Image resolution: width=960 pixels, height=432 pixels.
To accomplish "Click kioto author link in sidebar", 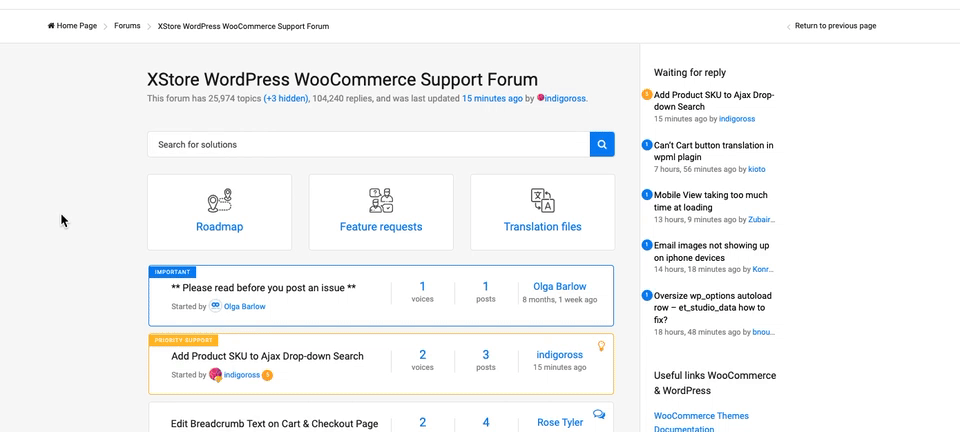I will (757, 169).
